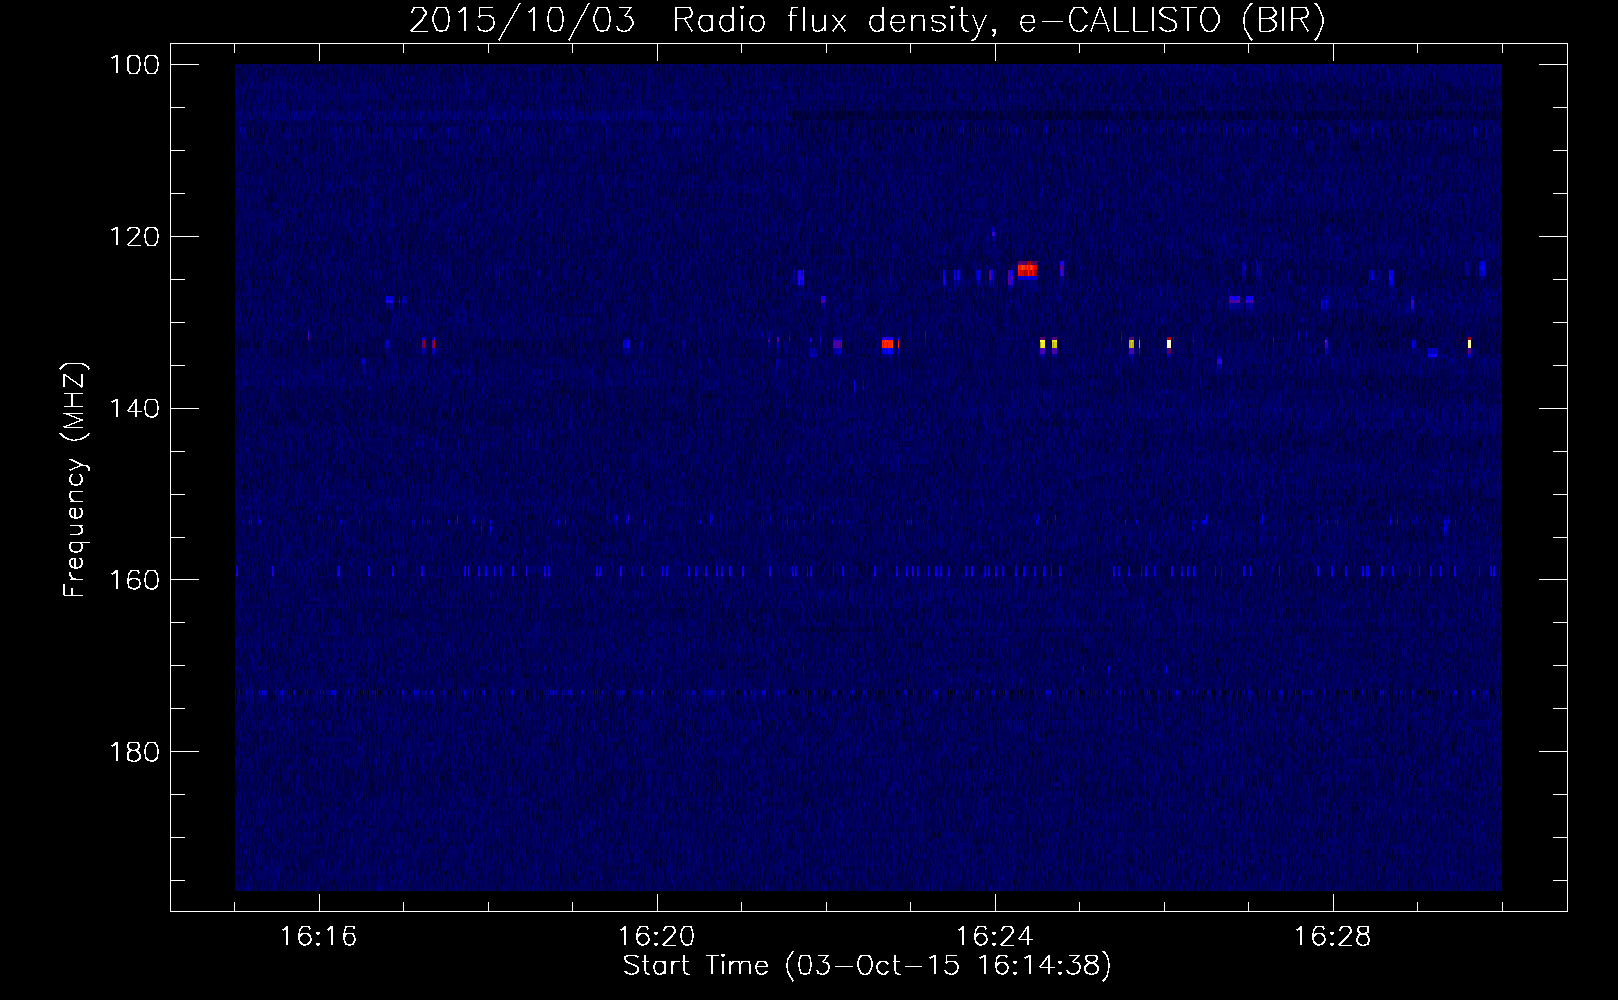The image size is (1618, 1000).
Task: Click the 16:28 time tick label
Action: [x=1332, y=937]
